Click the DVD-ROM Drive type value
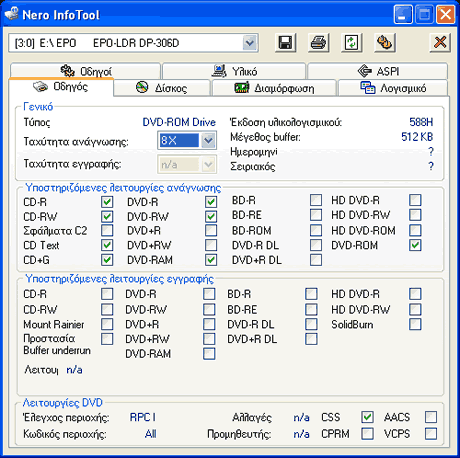Image resolution: width=460 pixels, height=458 pixels. pos(179,122)
